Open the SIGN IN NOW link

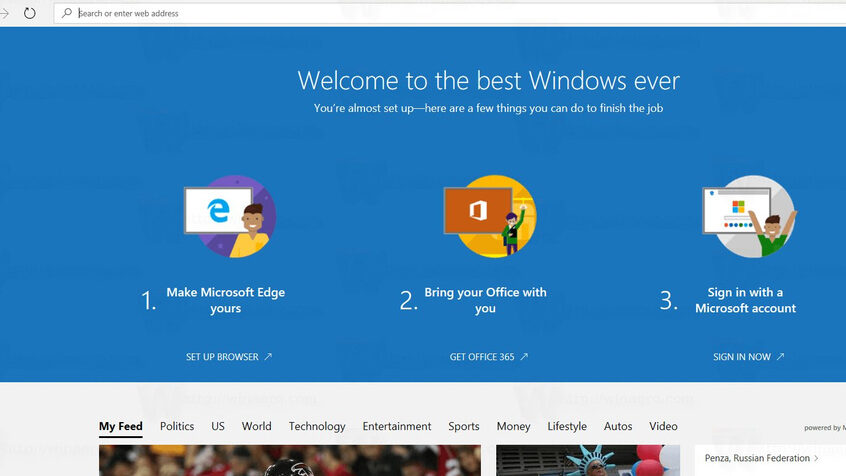[x=748, y=357]
